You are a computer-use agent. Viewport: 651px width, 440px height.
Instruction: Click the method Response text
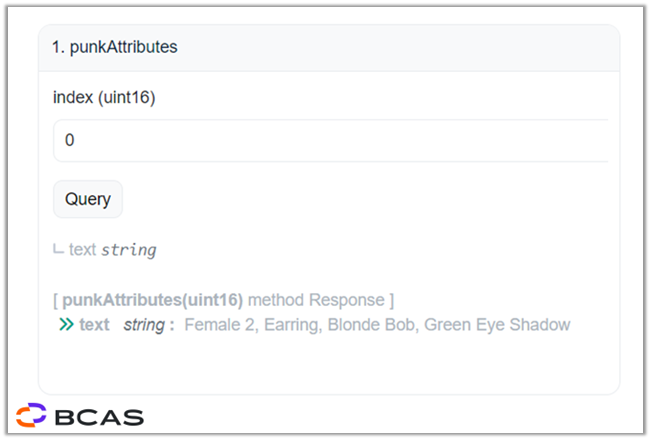(316, 300)
